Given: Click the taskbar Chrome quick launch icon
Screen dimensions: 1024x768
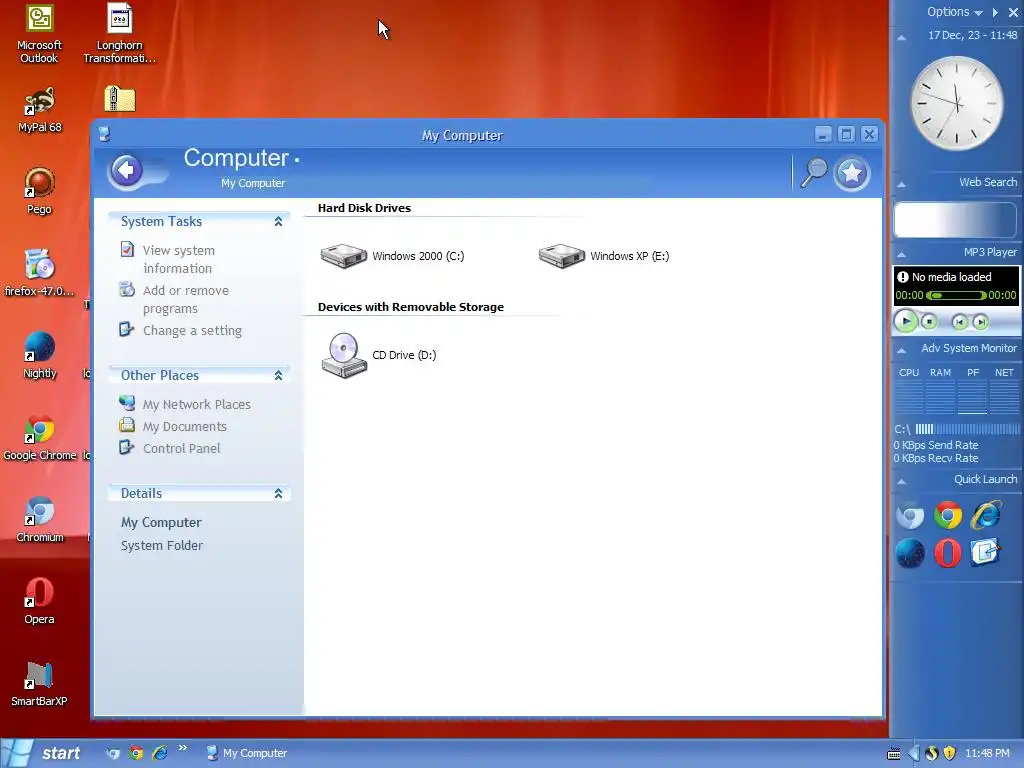Looking at the screenshot, I should (136, 753).
